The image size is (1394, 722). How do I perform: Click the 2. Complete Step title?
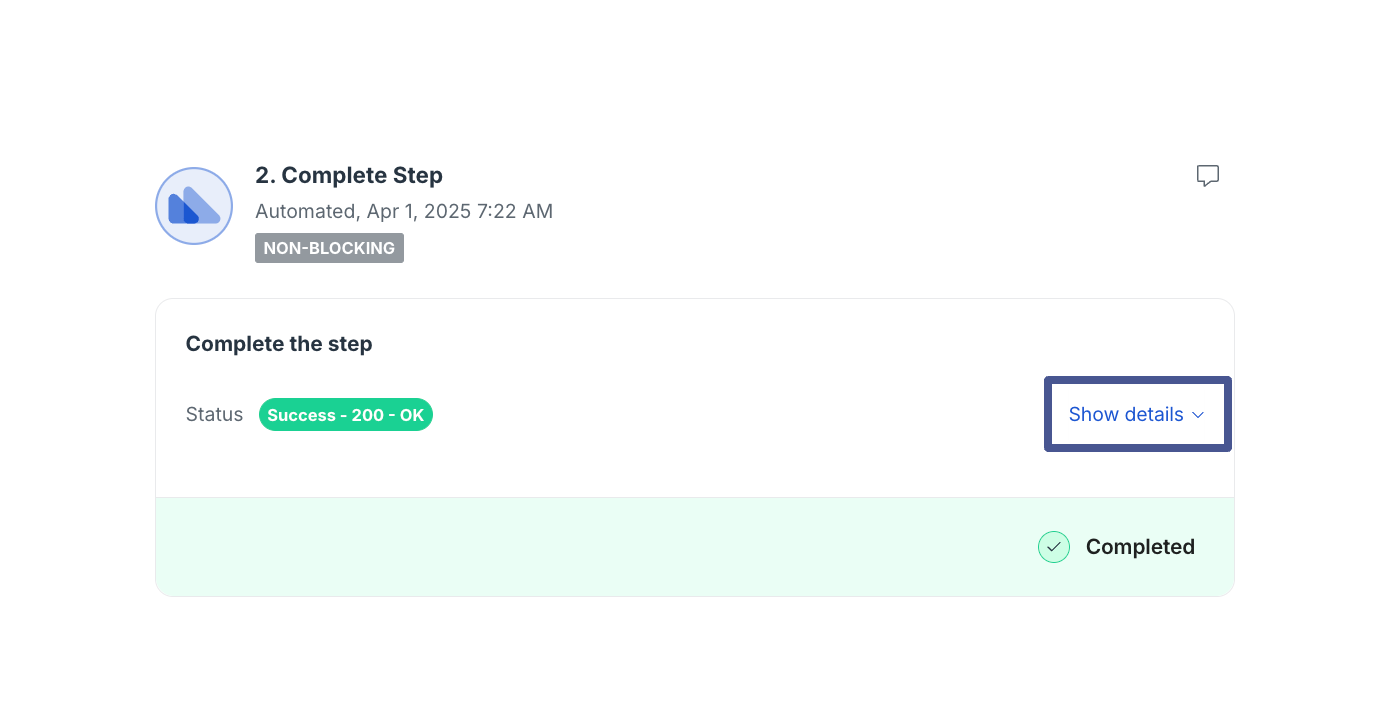point(349,175)
